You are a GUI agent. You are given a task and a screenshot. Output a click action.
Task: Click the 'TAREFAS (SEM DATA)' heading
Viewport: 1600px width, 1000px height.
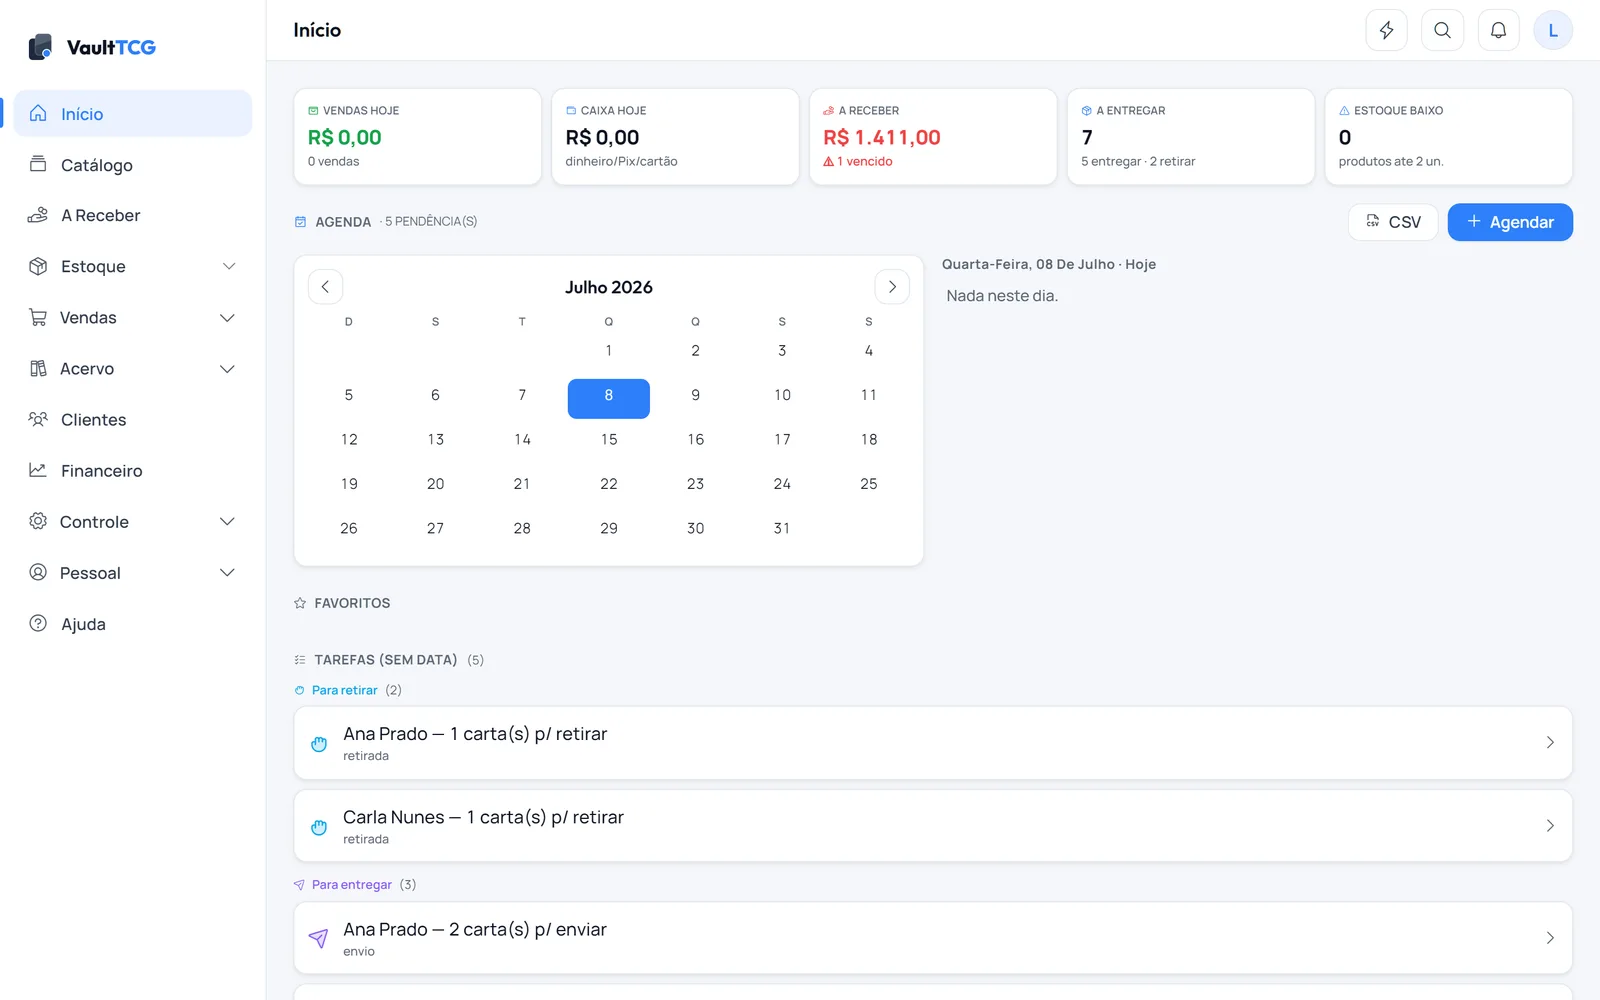pos(386,660)
